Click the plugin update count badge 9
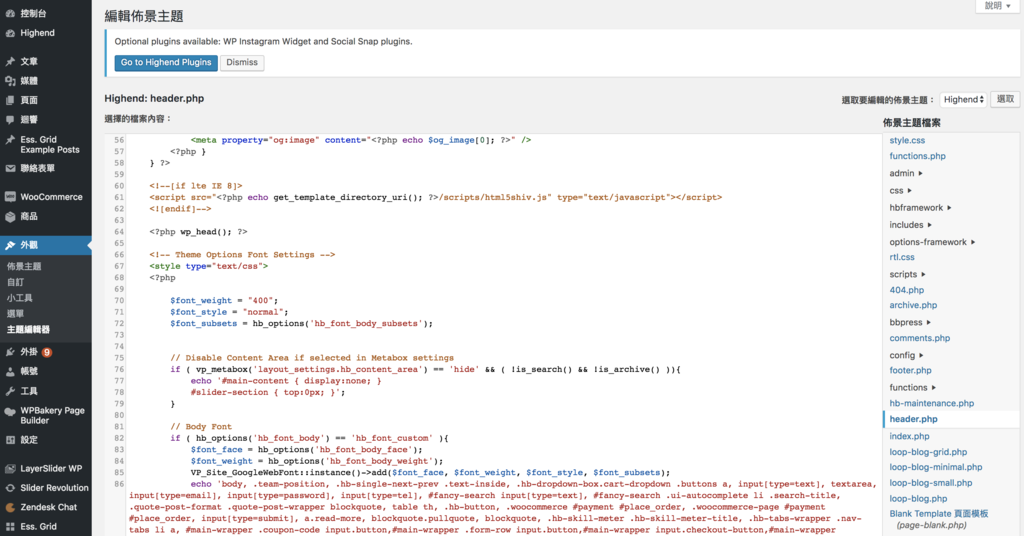The height and width of the screenshot is (536, 1024). pos(47,353)
